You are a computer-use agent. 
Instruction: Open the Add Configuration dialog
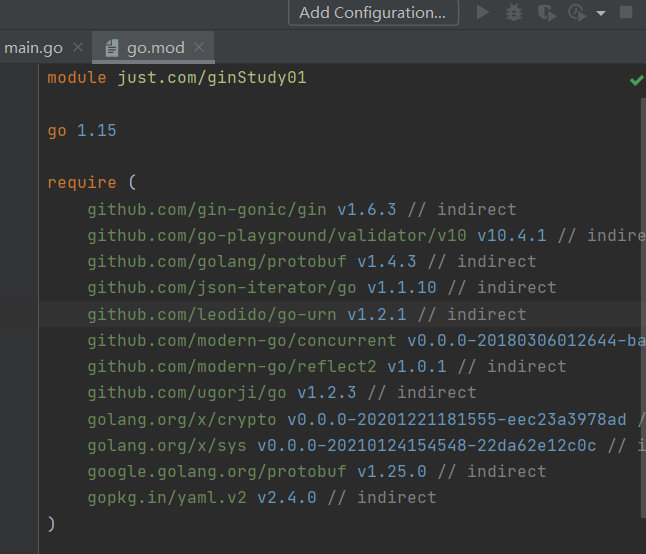pos(373,13)
